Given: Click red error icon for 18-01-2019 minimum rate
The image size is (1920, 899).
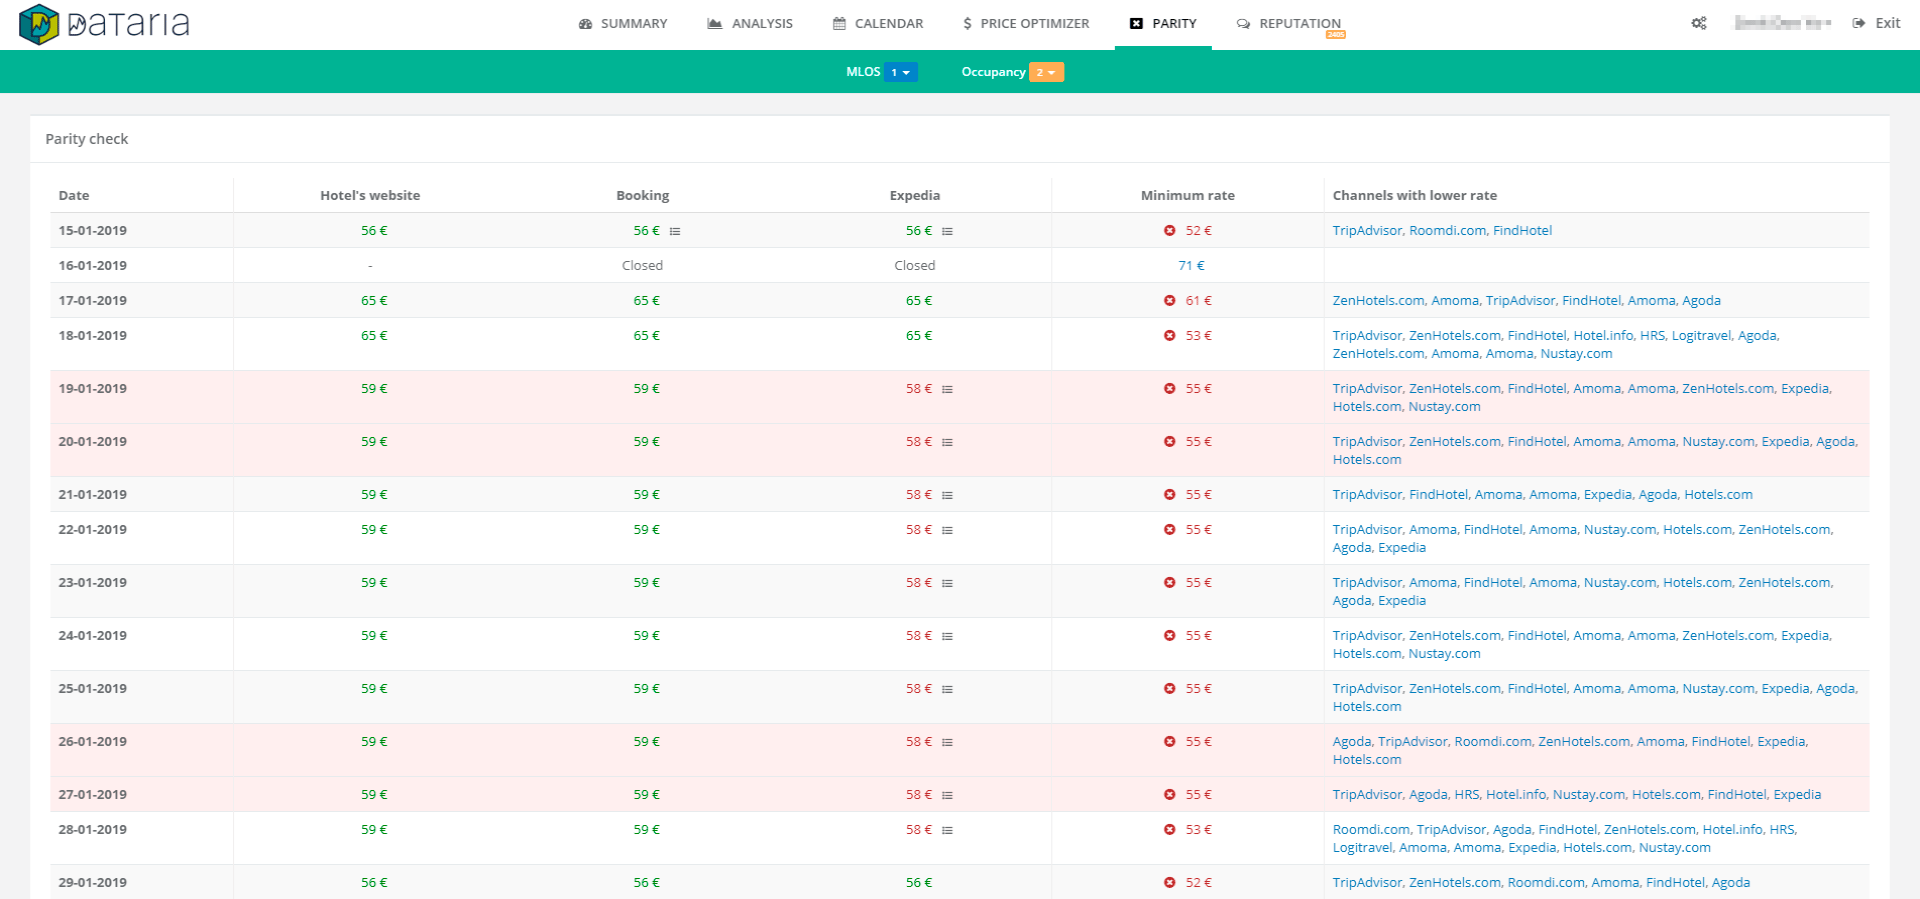Looking at the screenshot, I should [1169, 335].
